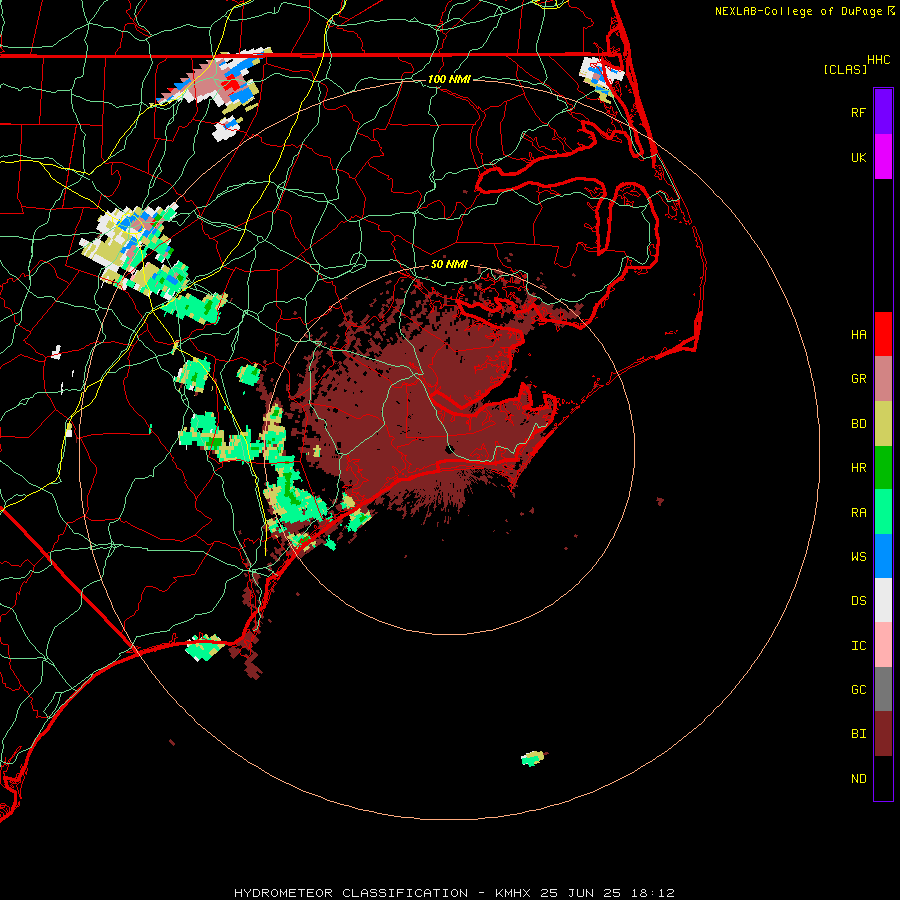This screenshot has width=900, height=900.
Task: Click the GC legend label
Action: coord(858,690)
